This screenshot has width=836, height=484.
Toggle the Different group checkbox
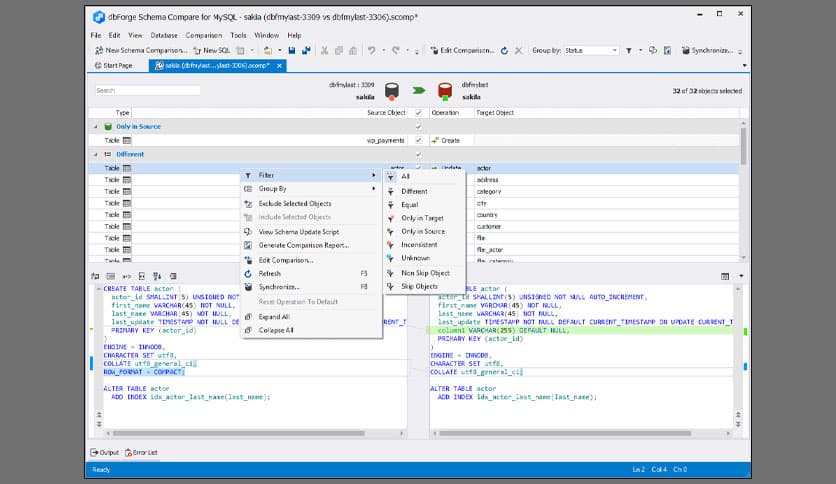419,155
